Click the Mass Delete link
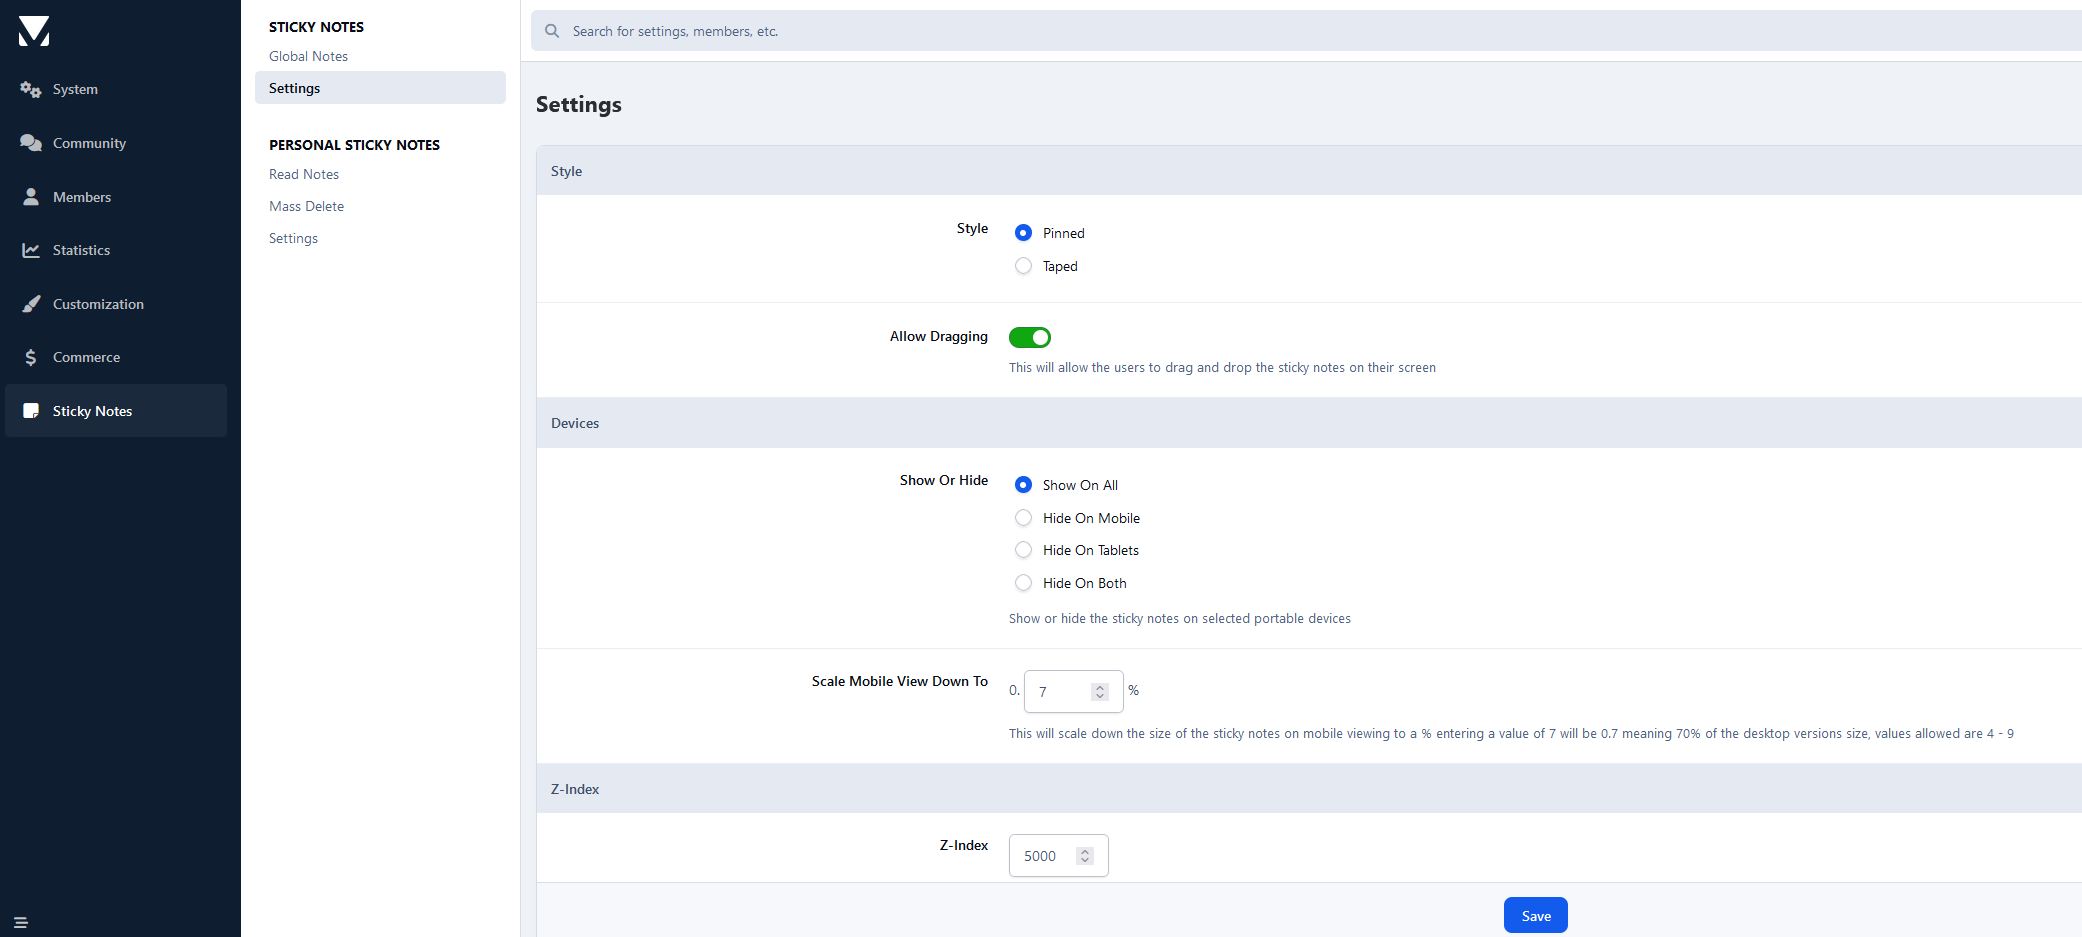 point(306,207)
